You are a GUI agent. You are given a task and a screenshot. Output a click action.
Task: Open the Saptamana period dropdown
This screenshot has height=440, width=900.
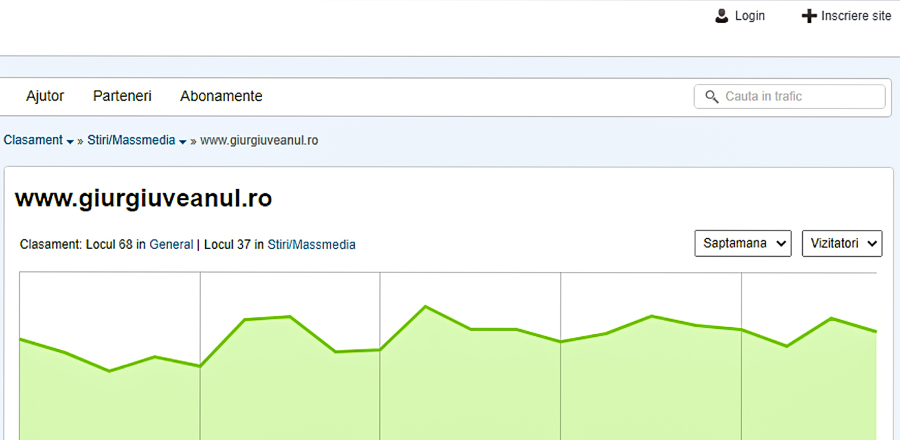[743, 244]
